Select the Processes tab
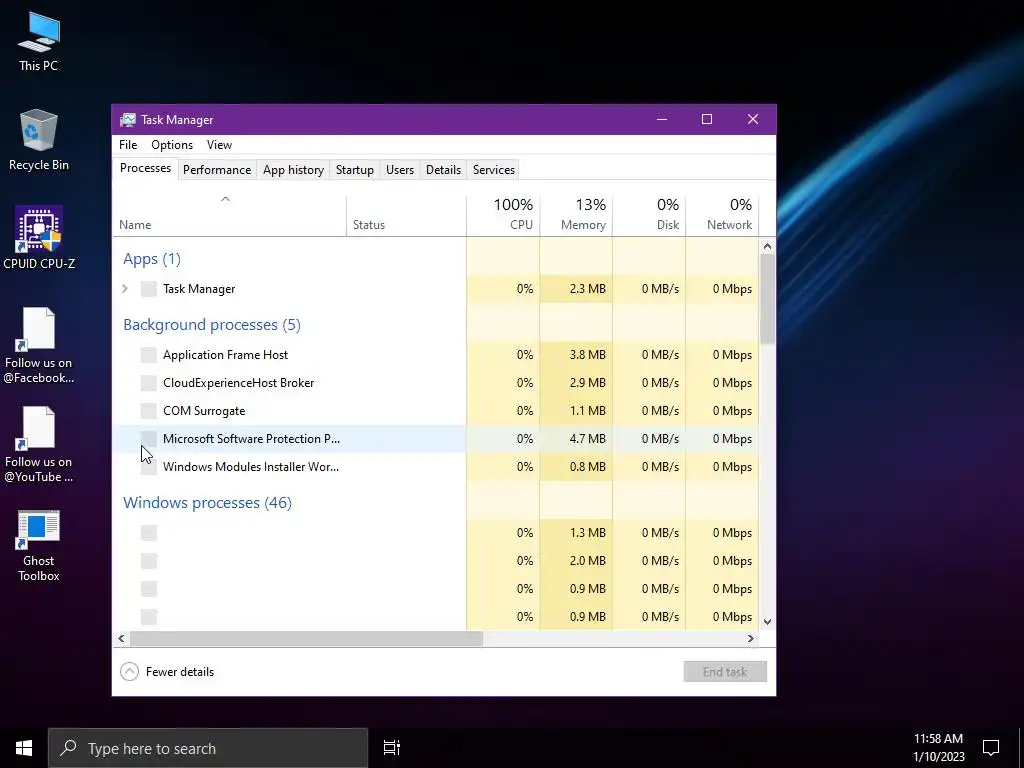This screenshot has width=1024, height=768. pyautogui.click(x=145, y=168)
